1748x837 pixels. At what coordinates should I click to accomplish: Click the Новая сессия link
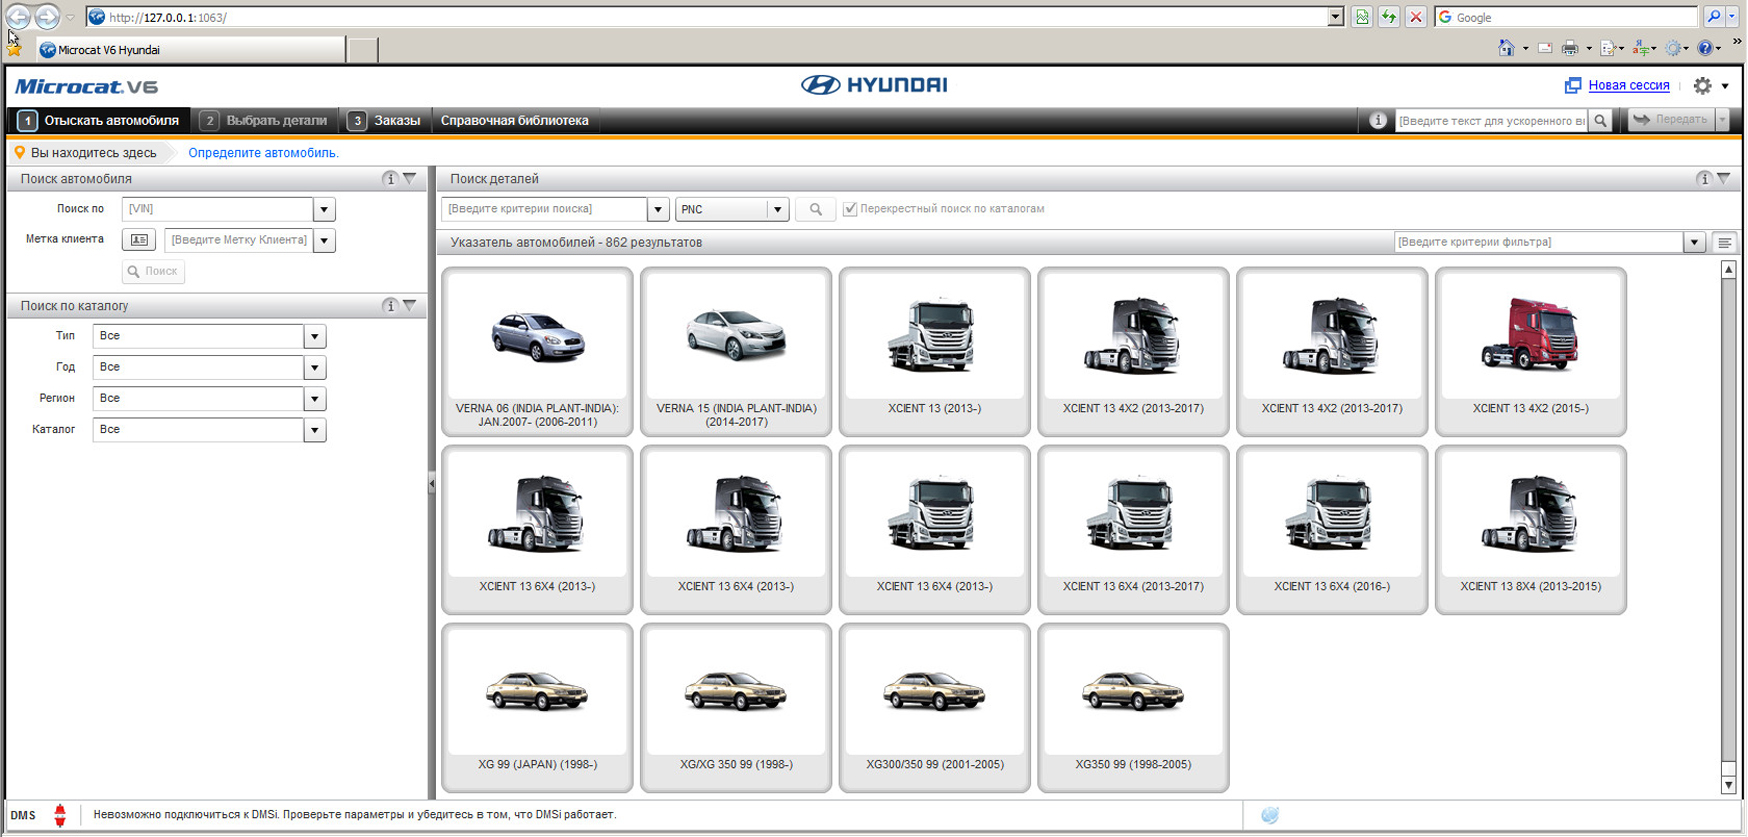tap(1628, 86)
